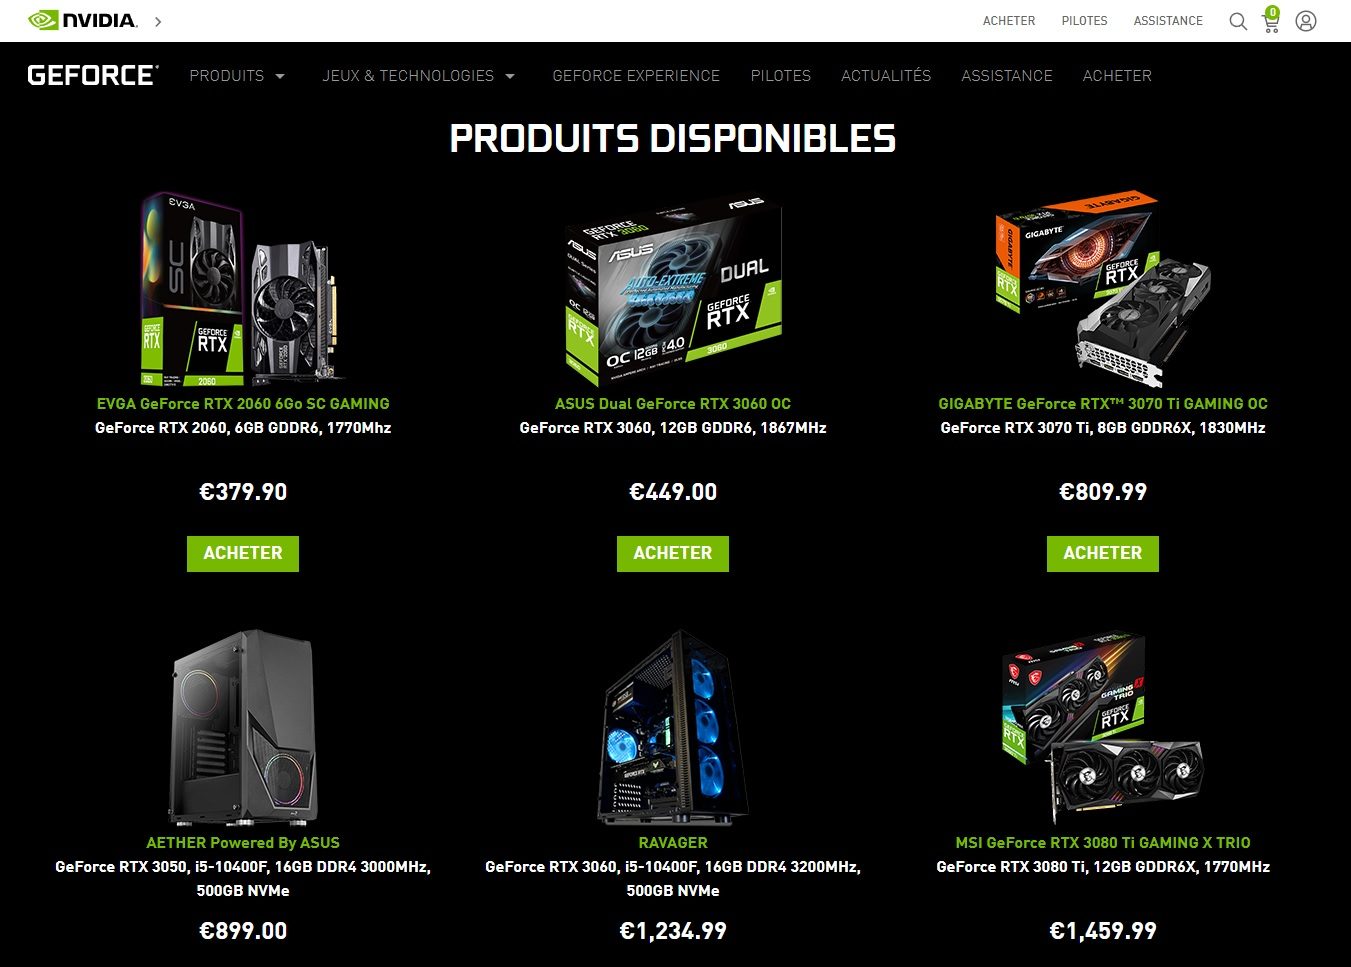
Task: Go to Actualités in GeForce navigation
Action: [x=886, y=76]
